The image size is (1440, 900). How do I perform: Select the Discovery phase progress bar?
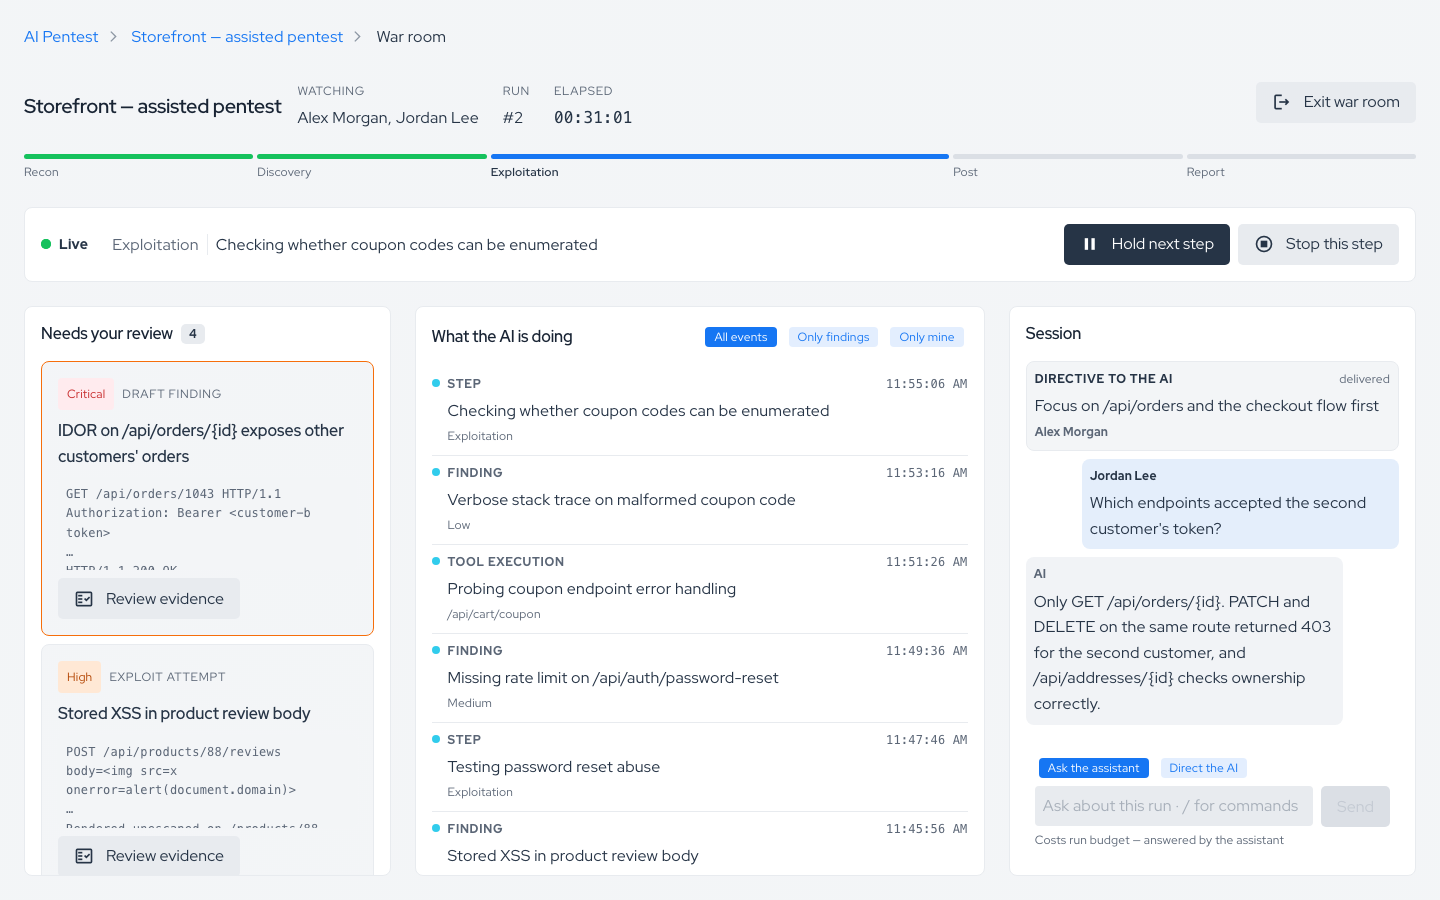[x=372, y=156]
